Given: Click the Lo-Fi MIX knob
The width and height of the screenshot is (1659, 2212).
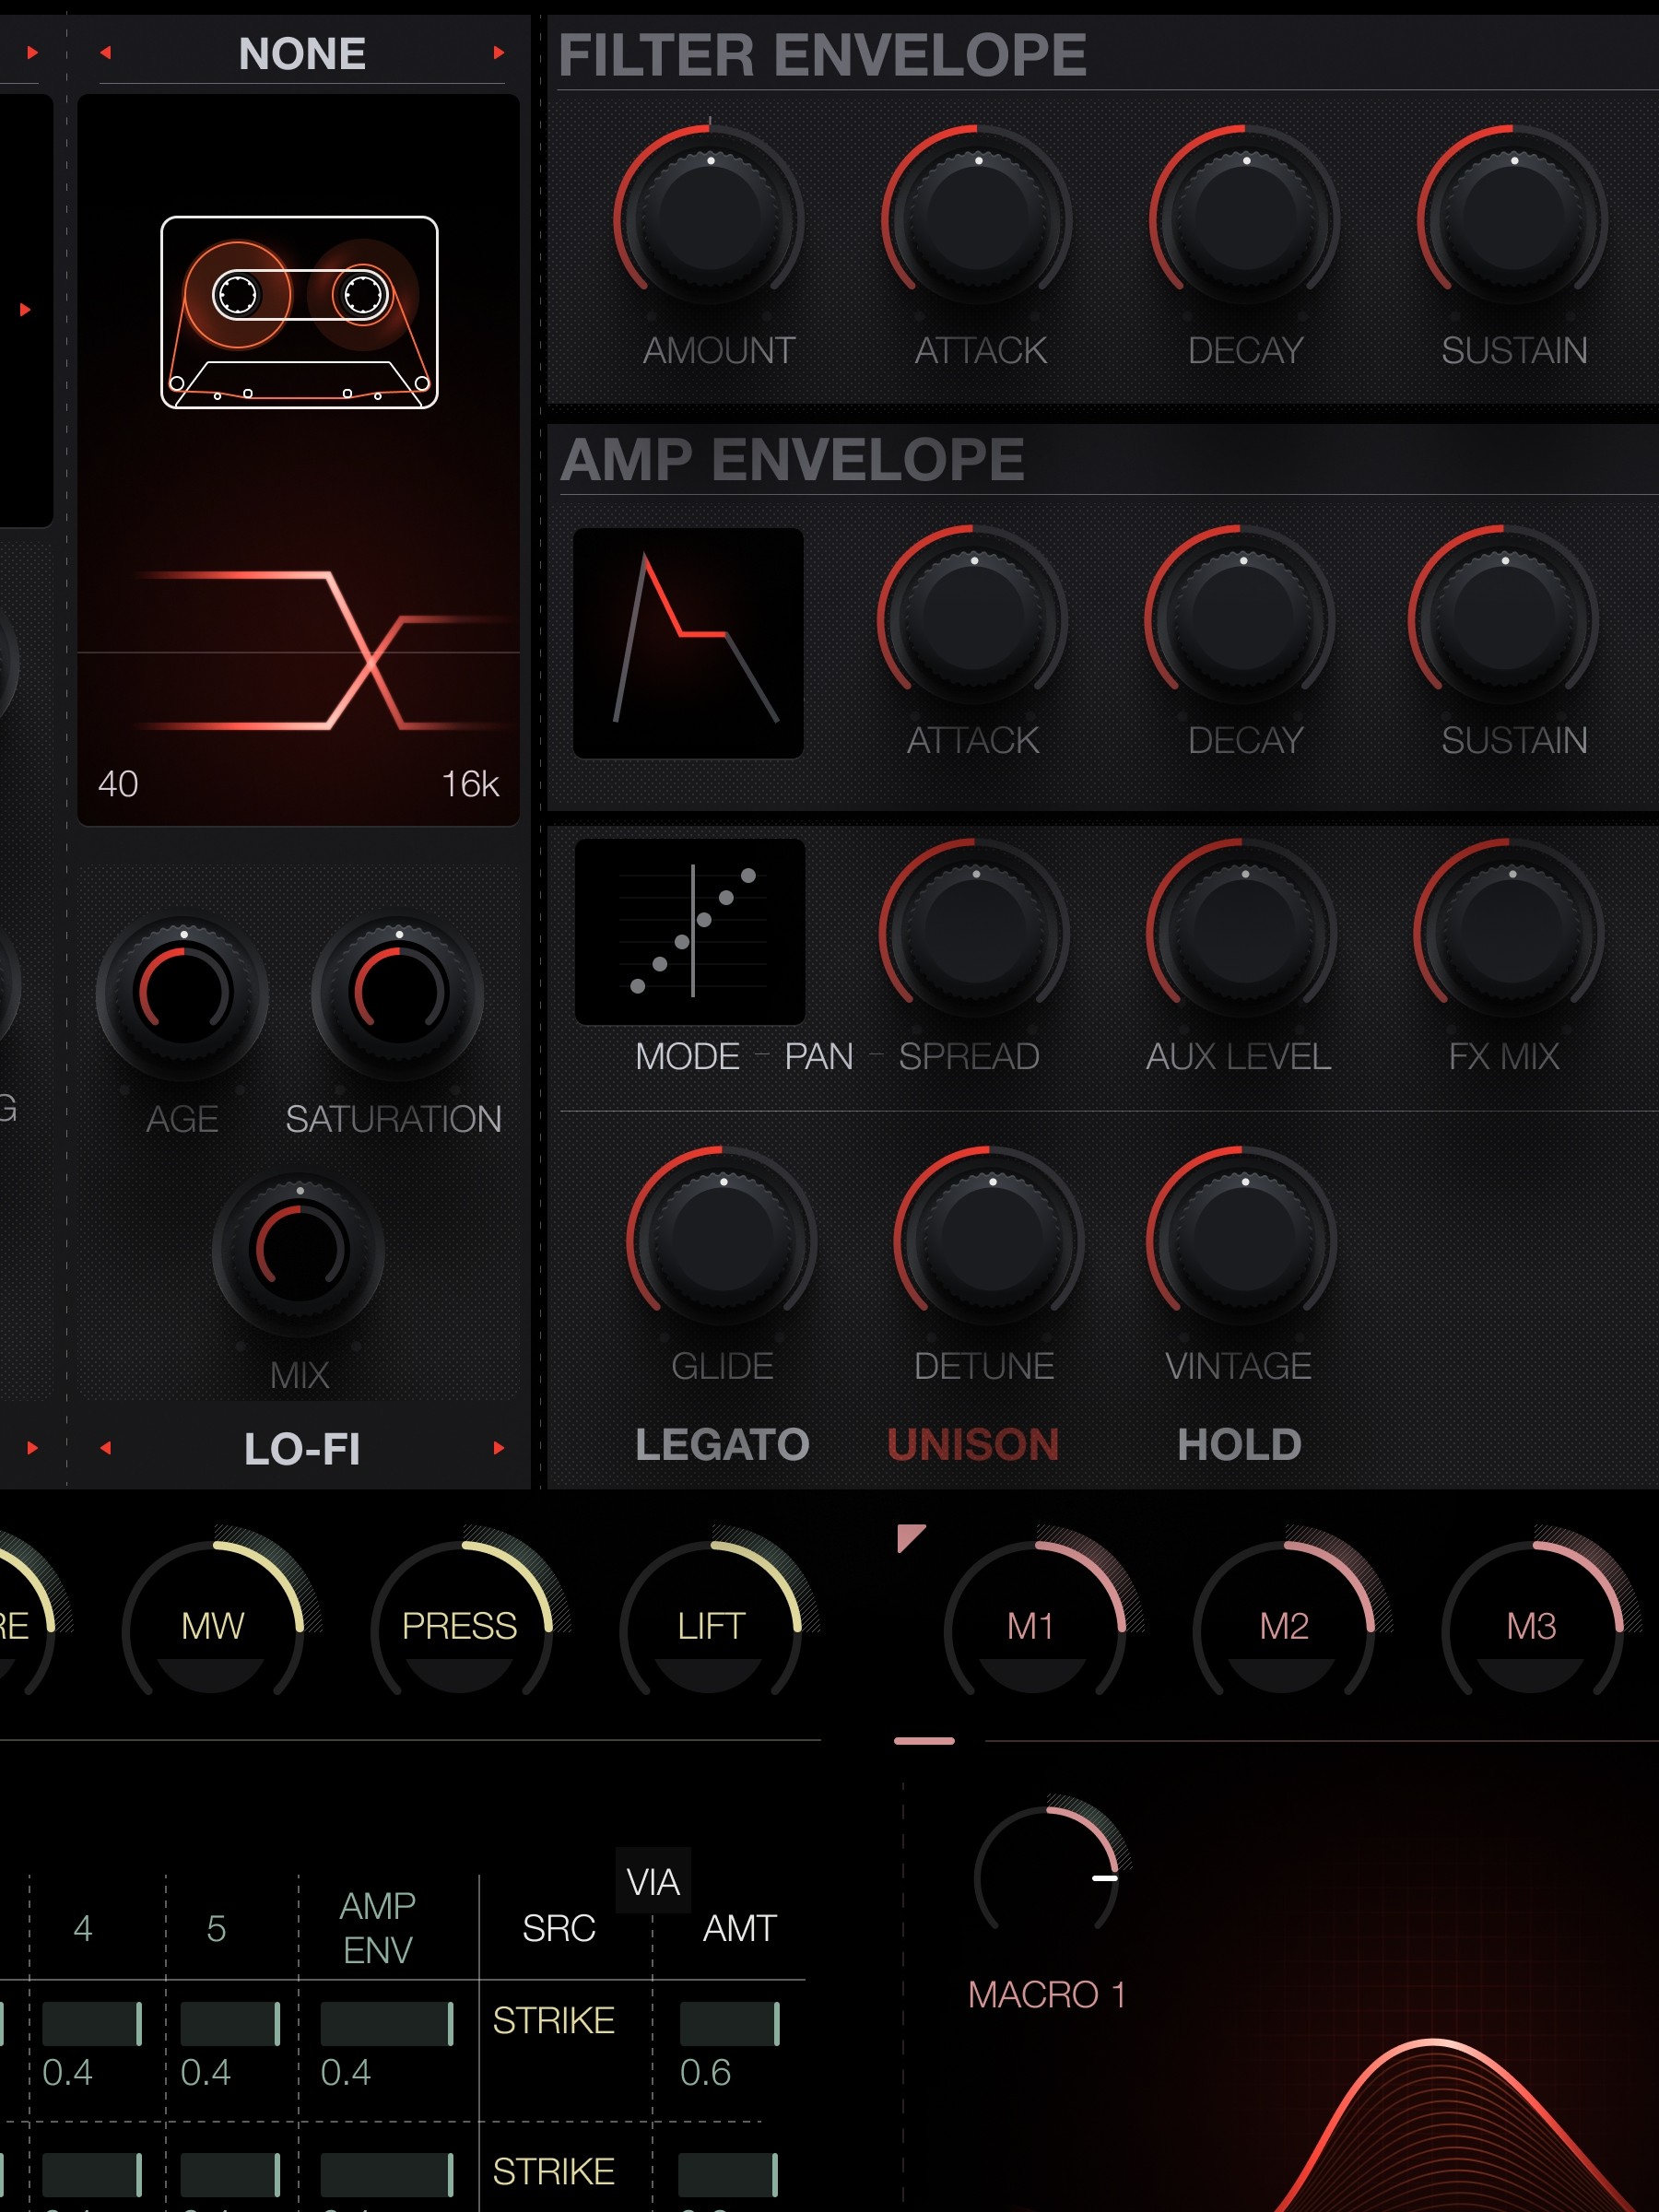Looking at the screenshot, I should [x=299, y=1252].
